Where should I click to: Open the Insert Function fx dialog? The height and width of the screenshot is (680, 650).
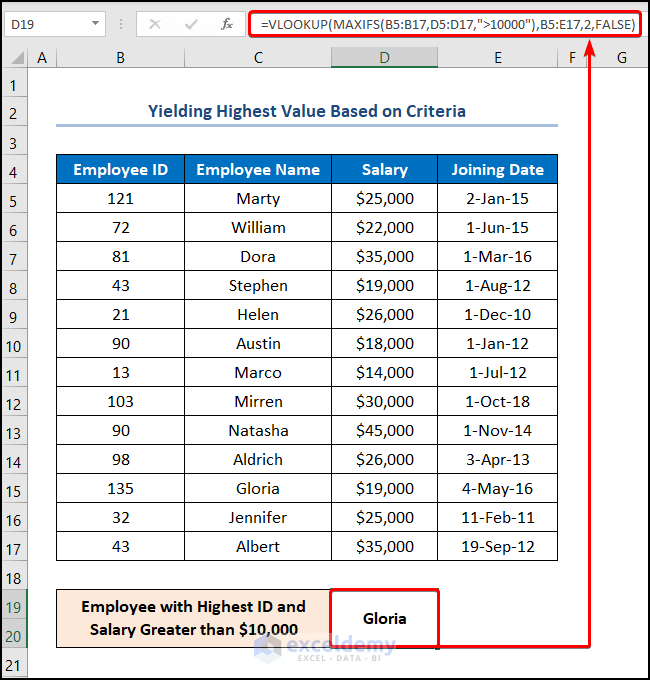(x=227, y=24)
